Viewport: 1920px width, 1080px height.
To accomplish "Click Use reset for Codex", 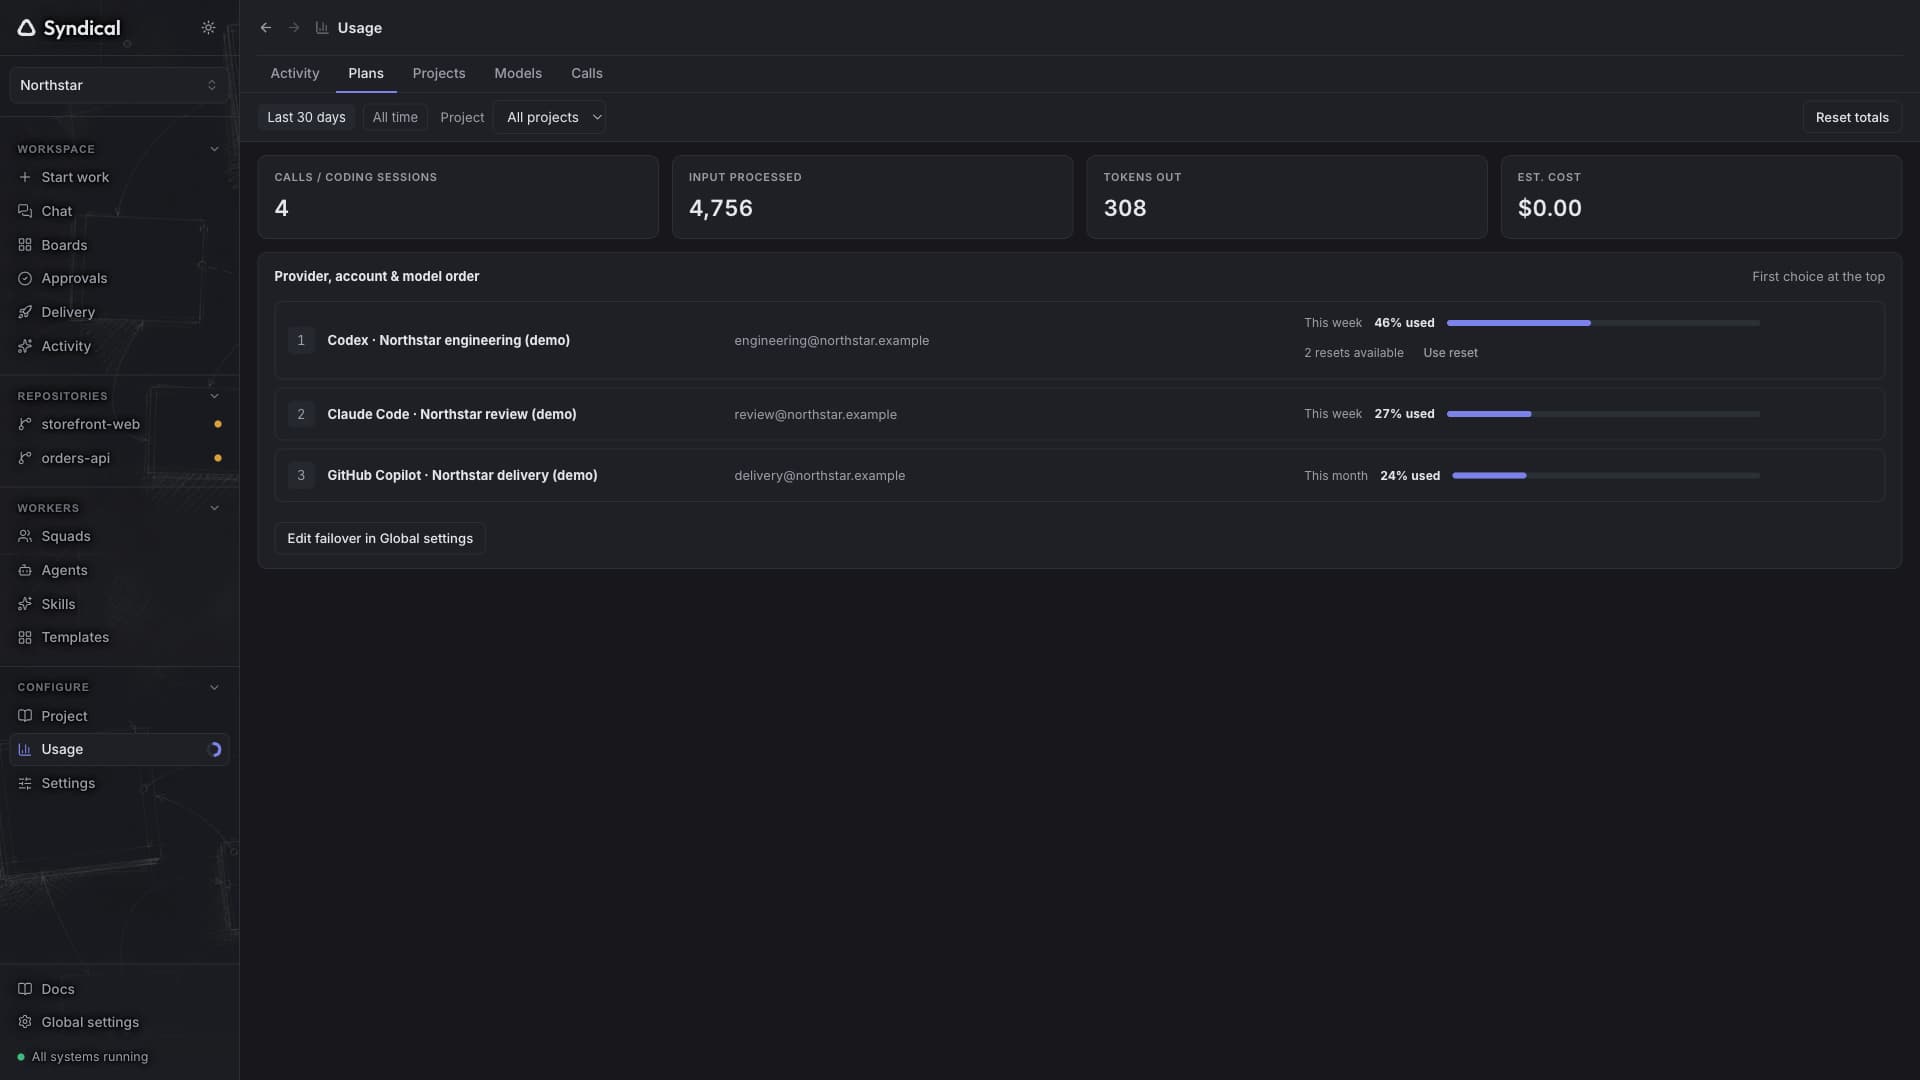I will (1450, 353).
